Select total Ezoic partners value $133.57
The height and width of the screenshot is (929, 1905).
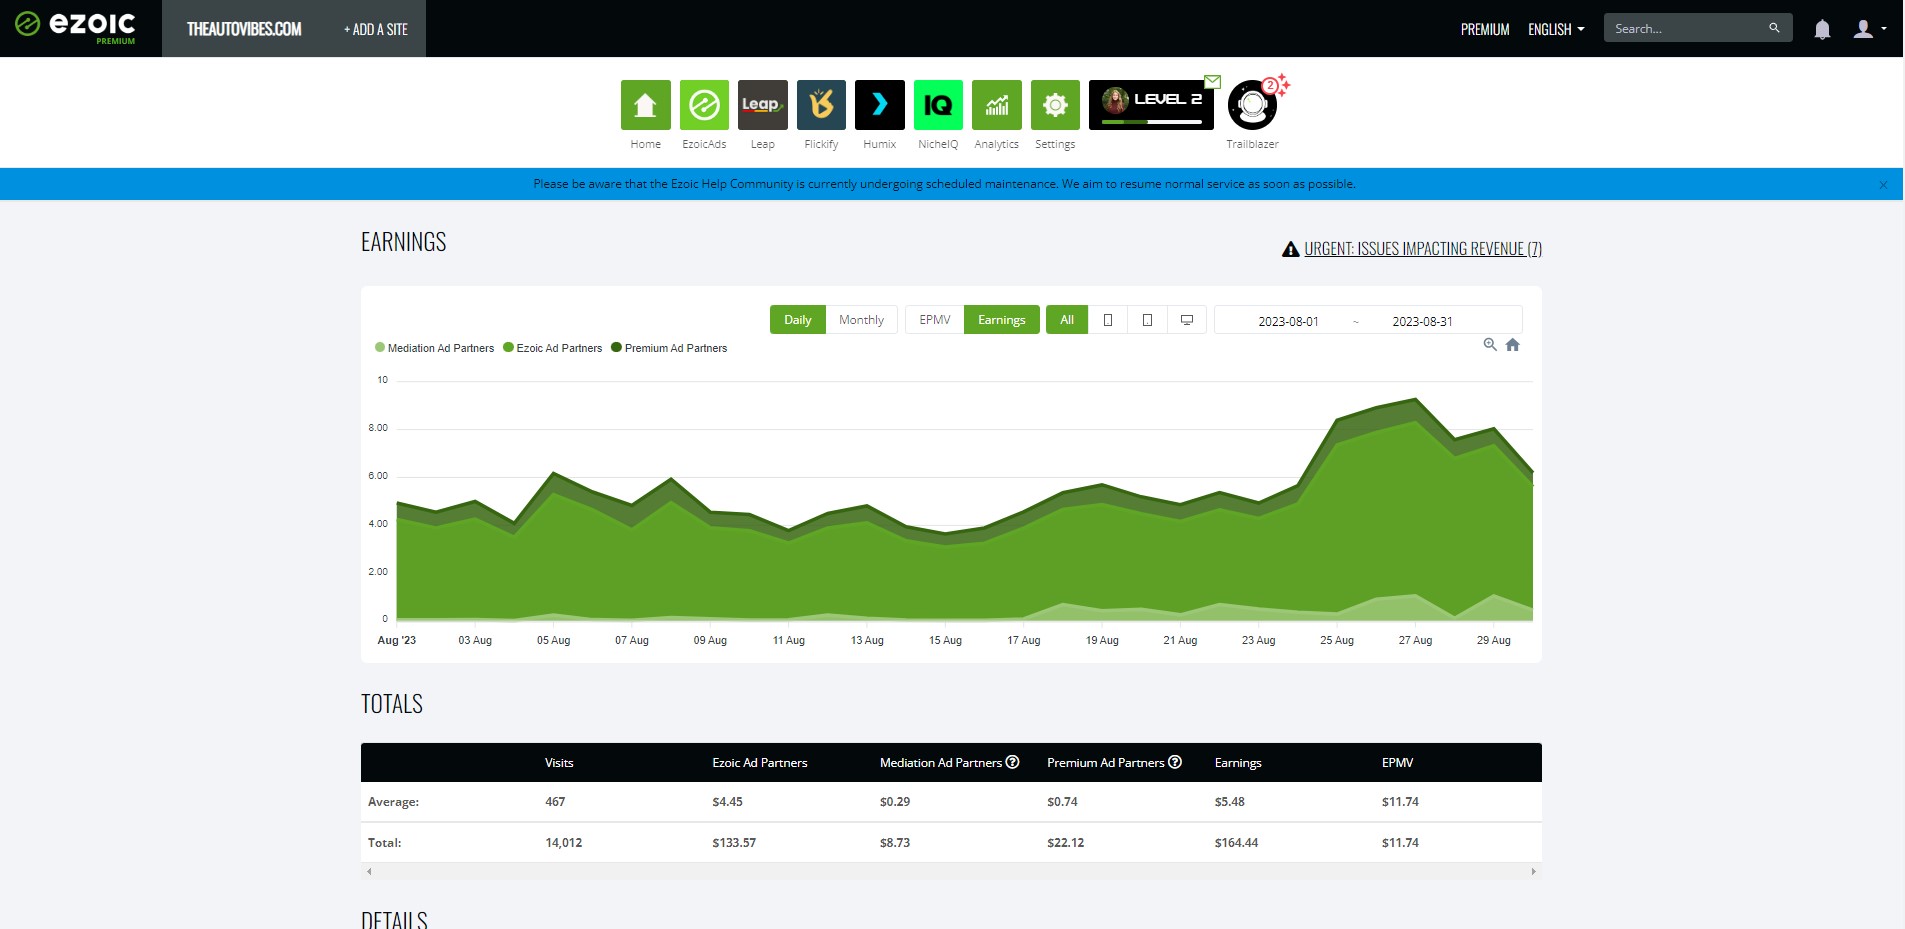click(x=734, y=843)
